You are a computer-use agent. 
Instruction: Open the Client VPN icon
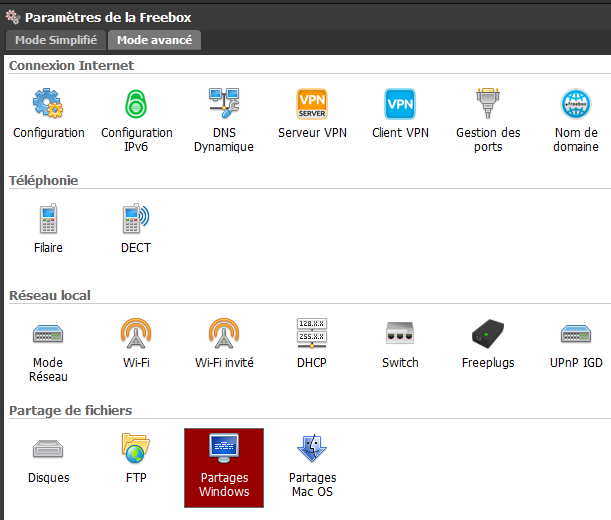(x=400, y=105)
